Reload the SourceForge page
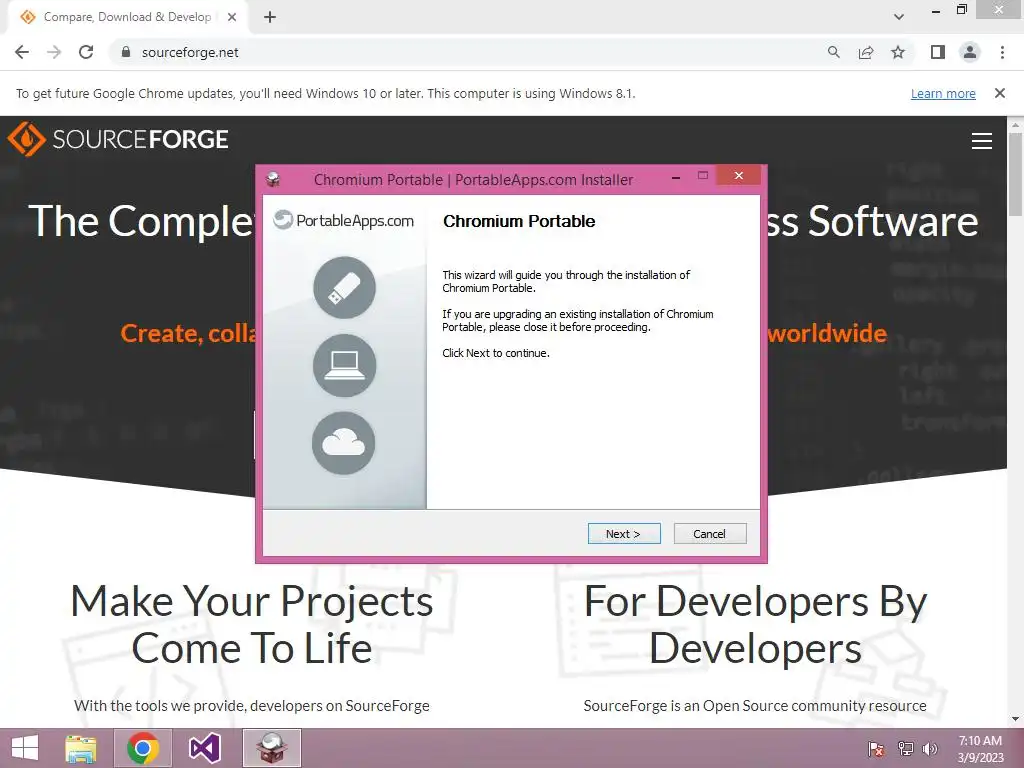The width and height of the screenshot is (1024, 768). tap(86, 52)
